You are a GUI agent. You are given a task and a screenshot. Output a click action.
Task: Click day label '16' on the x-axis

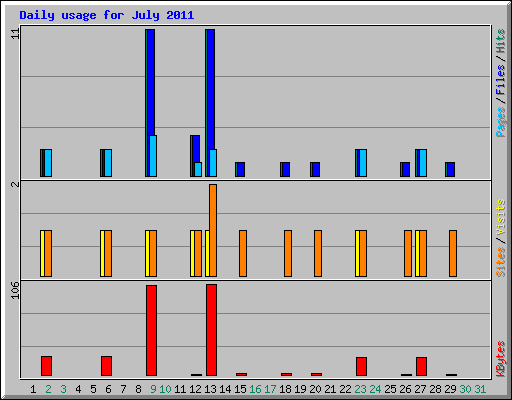coord(255,389)
